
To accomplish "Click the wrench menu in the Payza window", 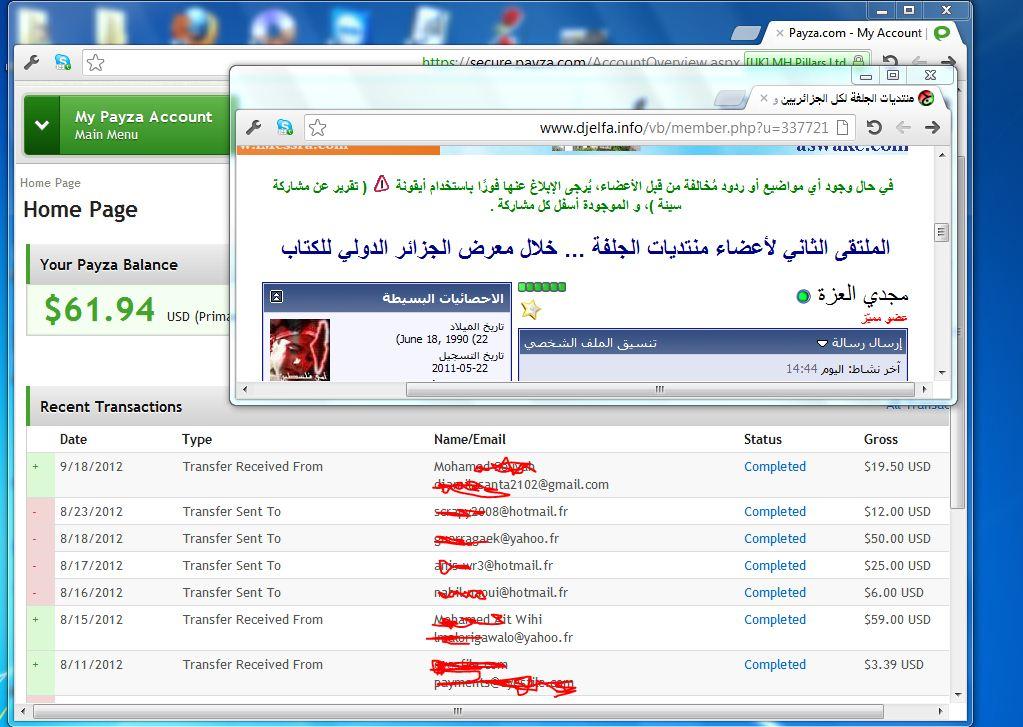I will click(31, 63).
